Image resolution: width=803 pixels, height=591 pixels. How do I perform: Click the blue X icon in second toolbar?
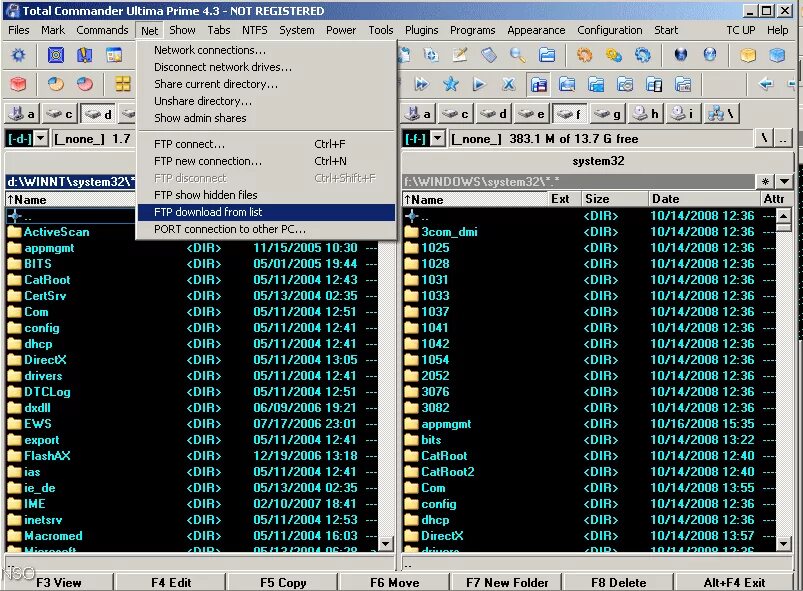pos(509,84)
